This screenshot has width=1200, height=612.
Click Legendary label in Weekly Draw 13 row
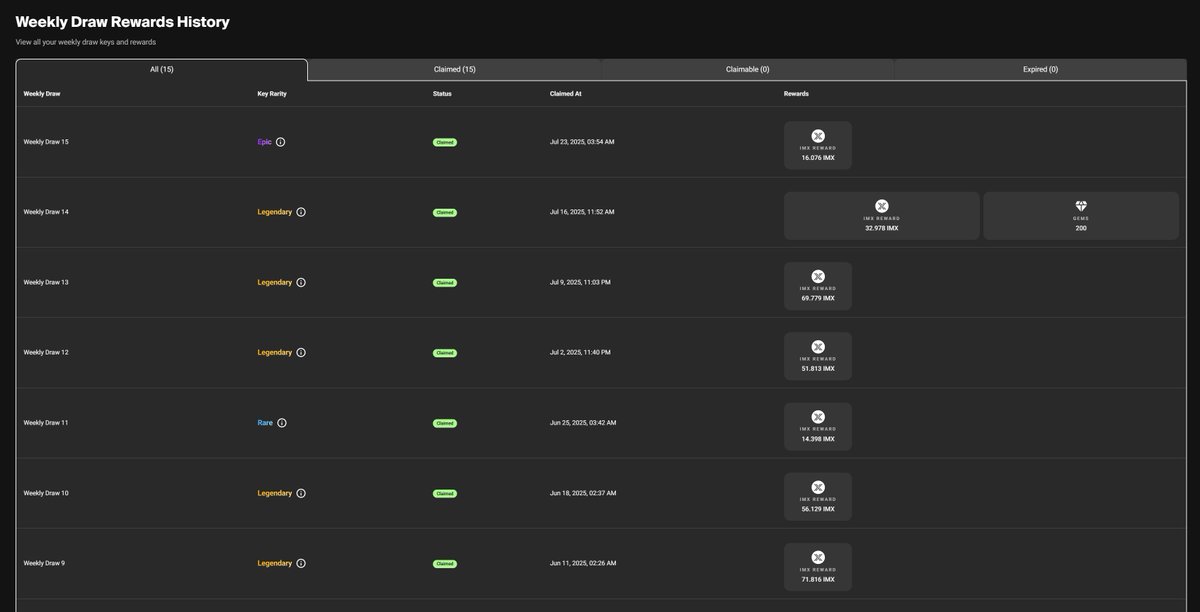click(x=275, y=282)
